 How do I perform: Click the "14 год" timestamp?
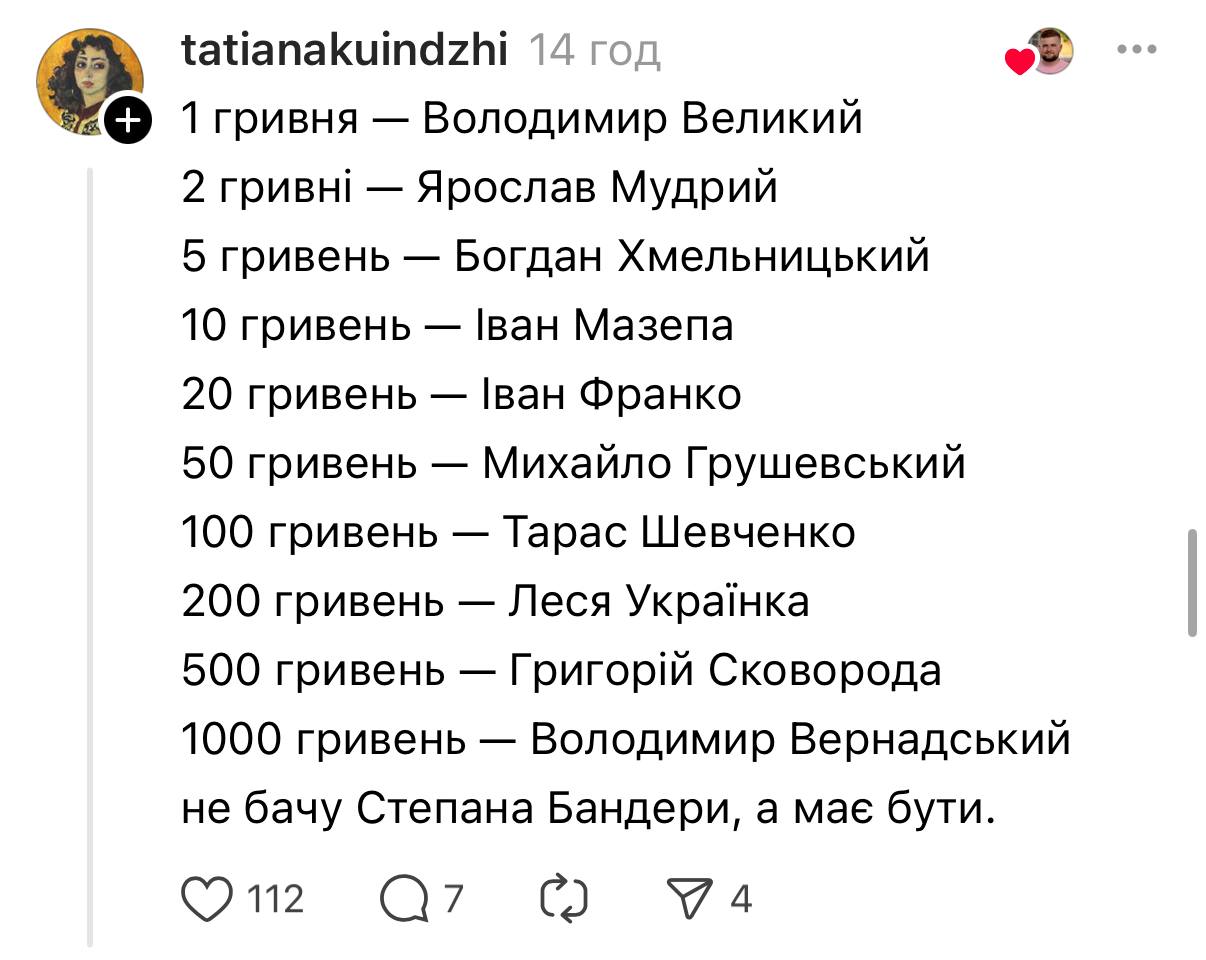pos(594,49)
